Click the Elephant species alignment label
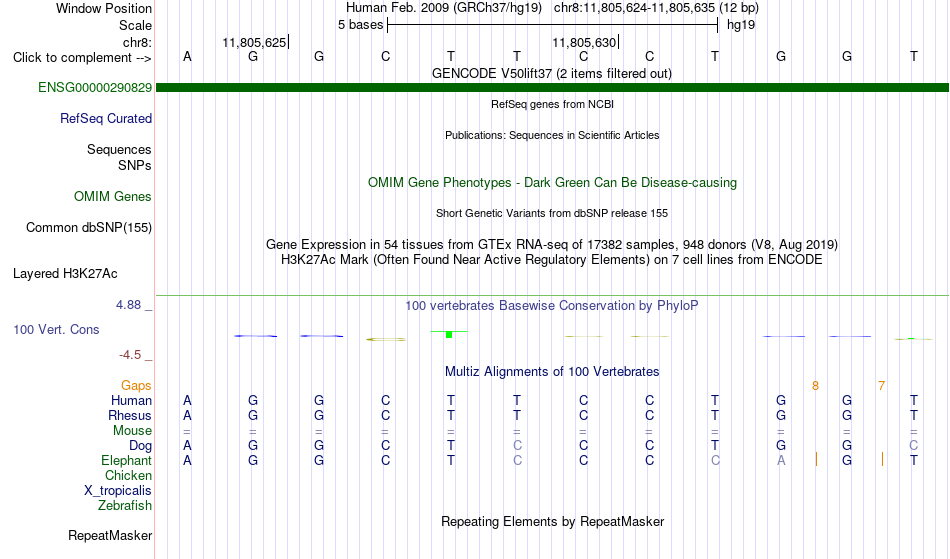Screen dimensions: 950x559 pos(127,460)
